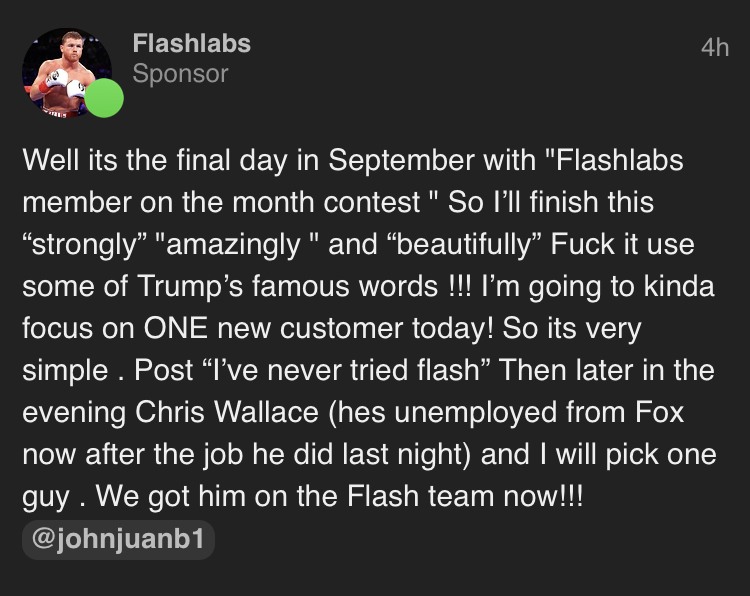Click the word "Fox" in the post
Screen dimensions: 750x596
tap(666, 413)
